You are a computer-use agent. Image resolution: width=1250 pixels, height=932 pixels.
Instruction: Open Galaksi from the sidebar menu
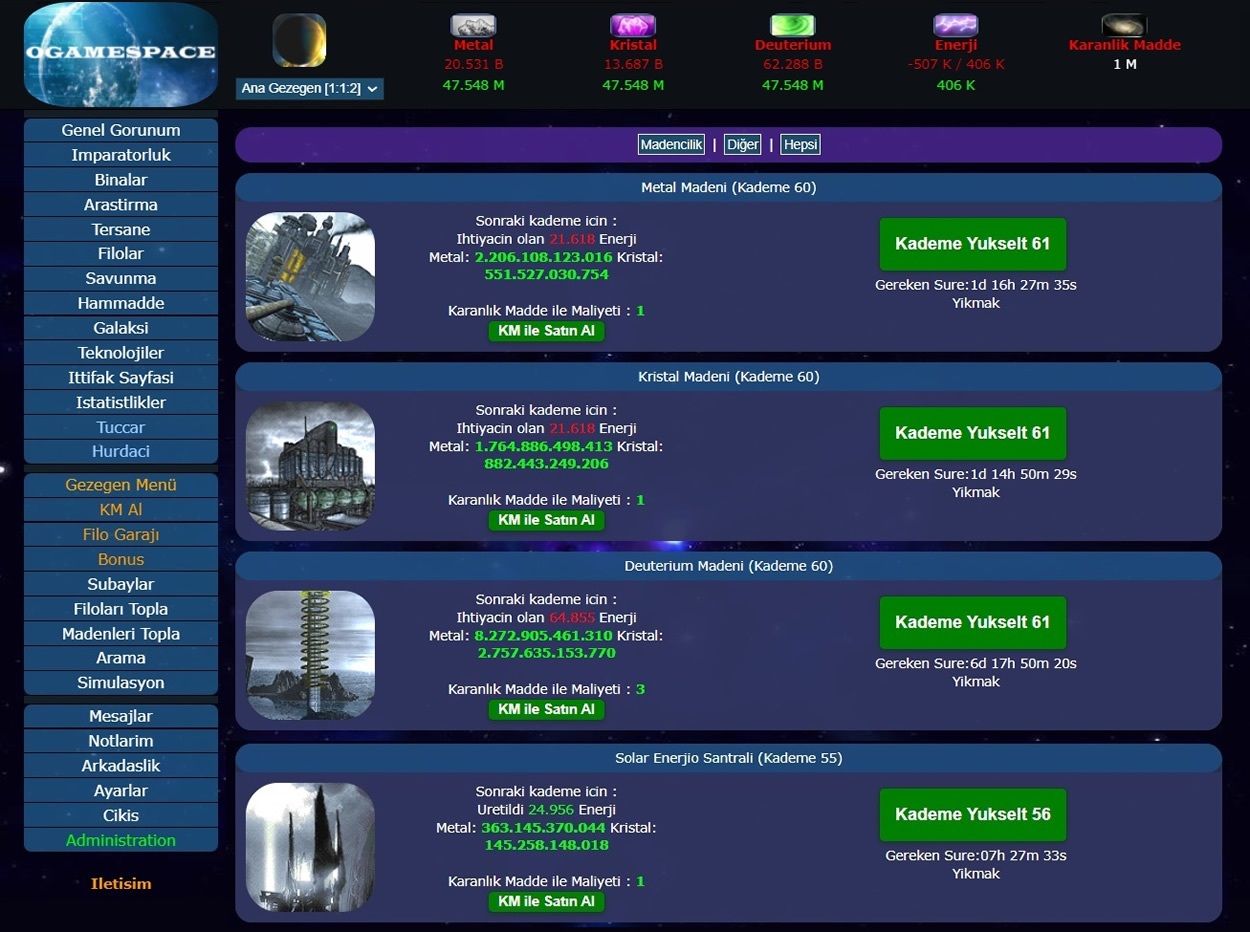121,328
